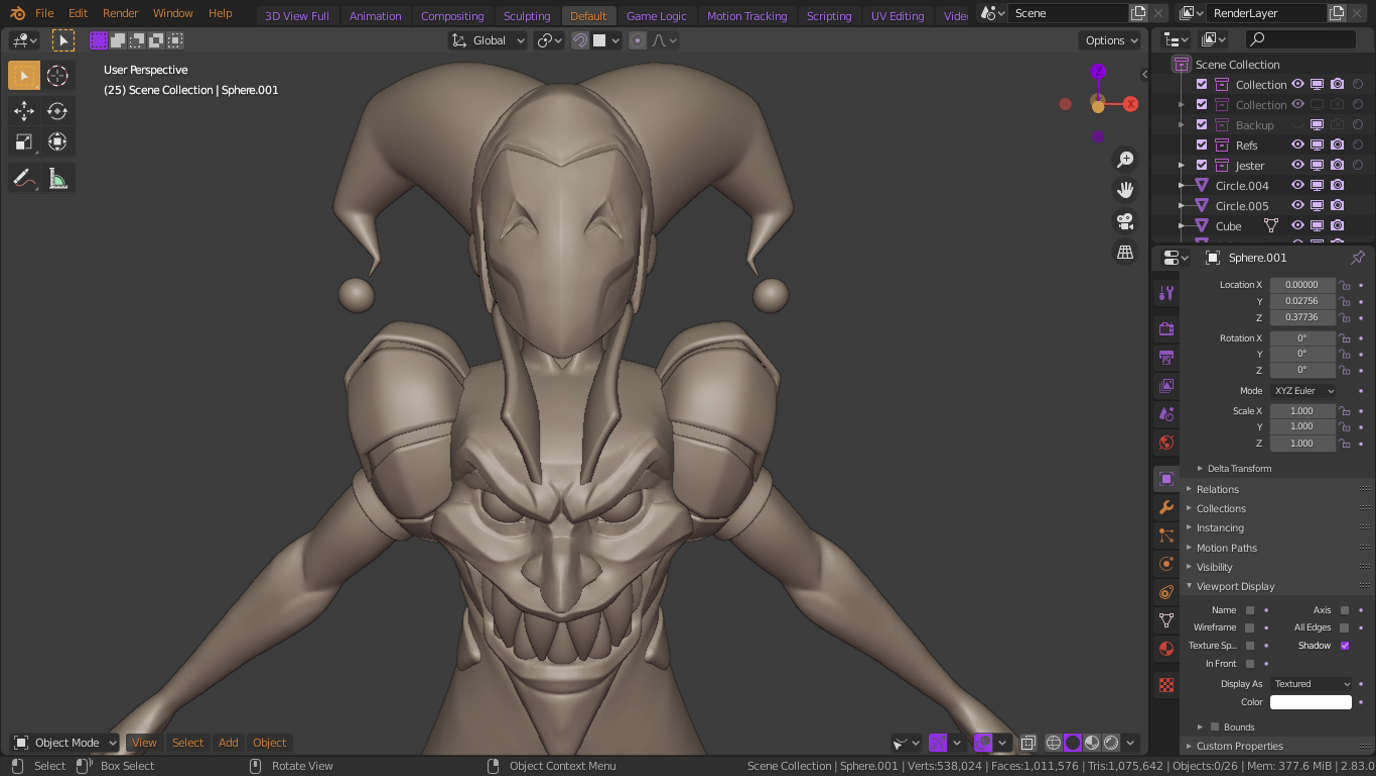
Task: Expand the Relations panel
Action: (x=1217, y=490)
